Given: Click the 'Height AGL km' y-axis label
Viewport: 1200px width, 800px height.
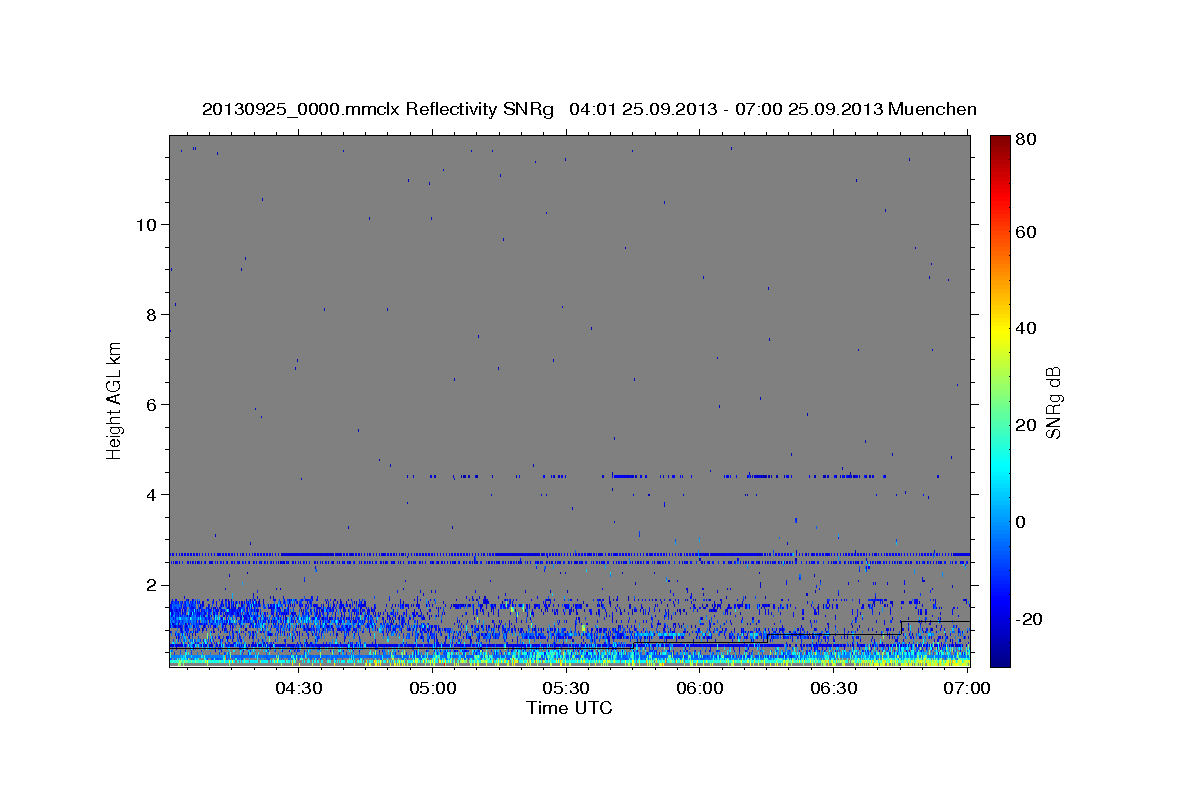Looking at the screenshot, I should point(114,400).
